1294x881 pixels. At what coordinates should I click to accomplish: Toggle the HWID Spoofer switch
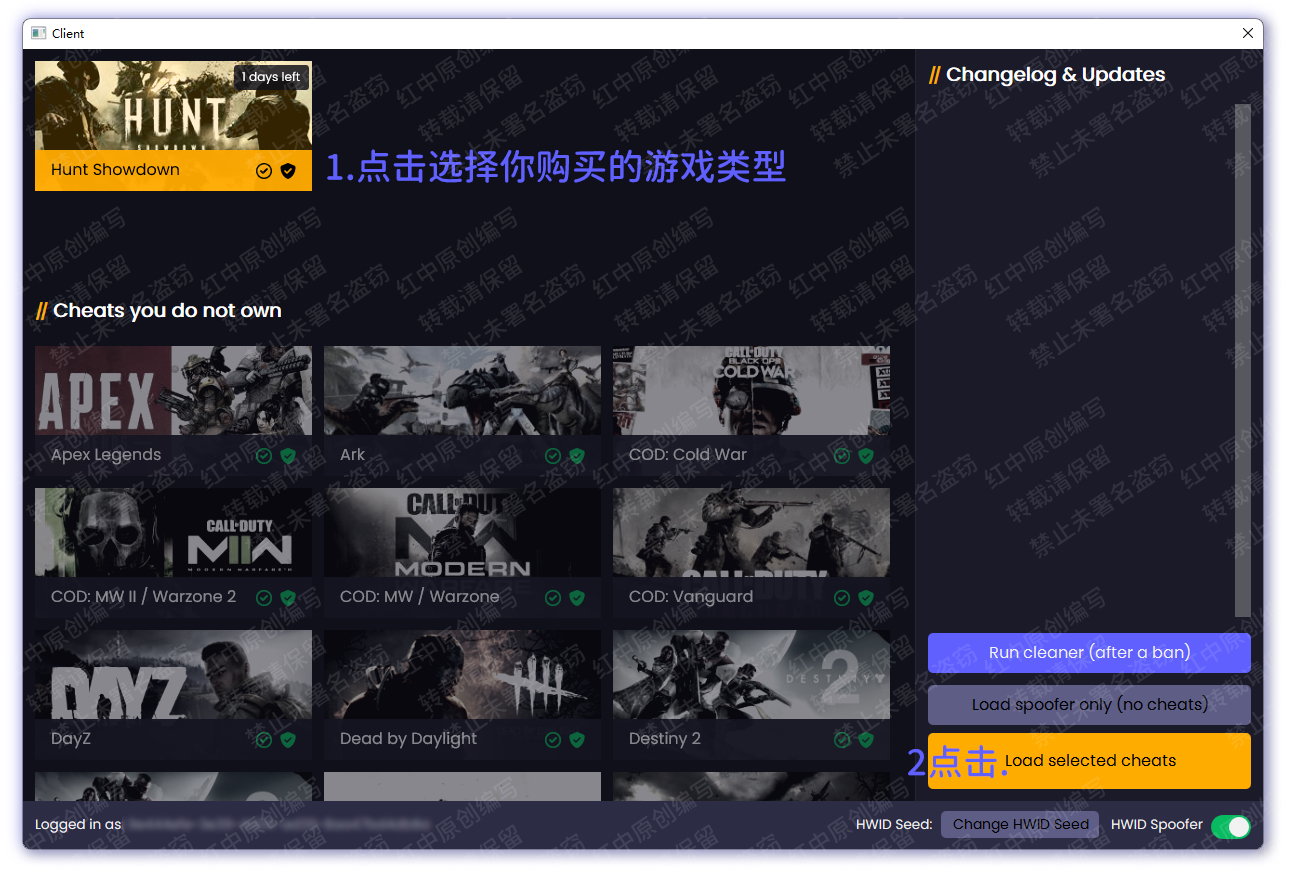(x=1230, y=826)
